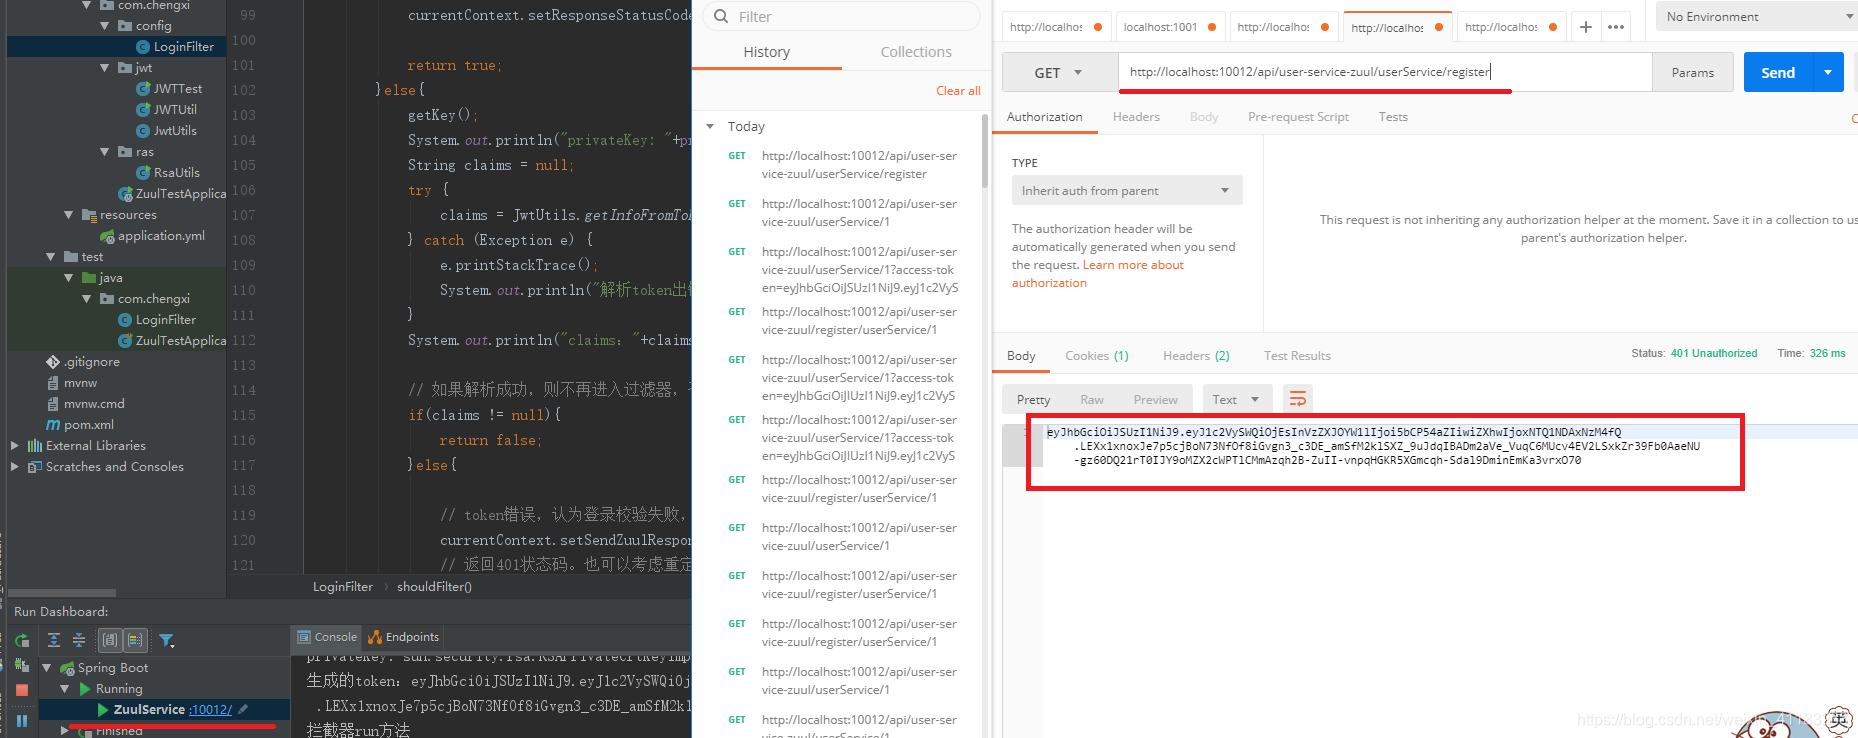
Task: Open a new request tab with the plus icon
Action: click(1586, 27)
